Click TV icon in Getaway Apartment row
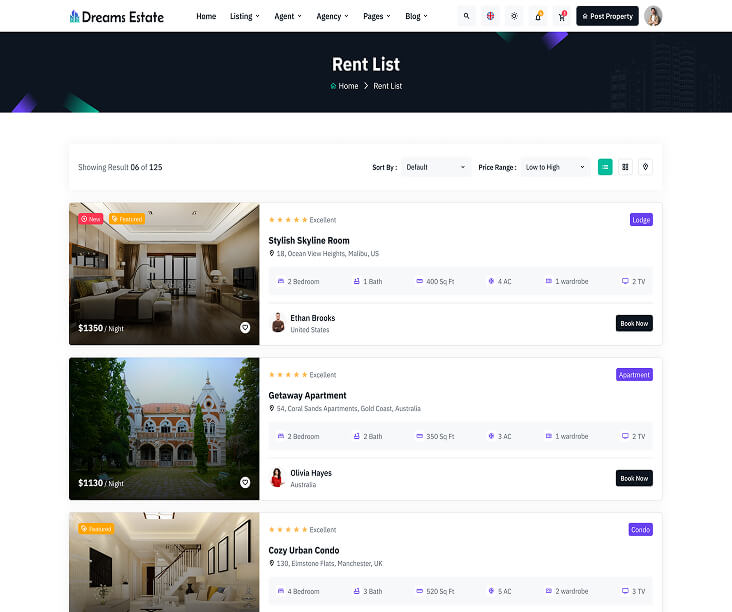This screenshot has height=612, width=732. coord(625,436)
